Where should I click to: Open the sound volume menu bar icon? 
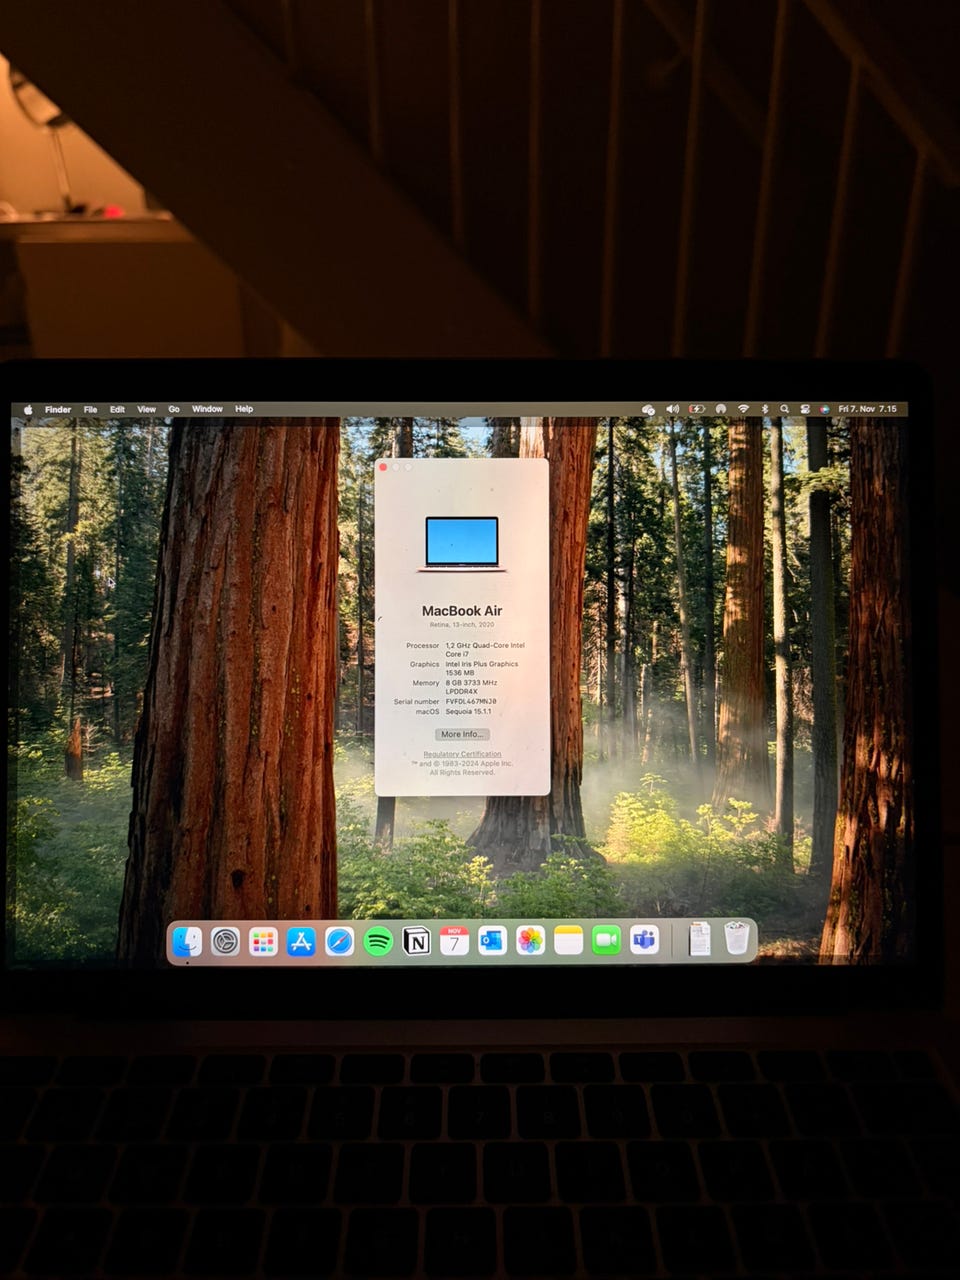pyautogui.click(x=673, y=409)
